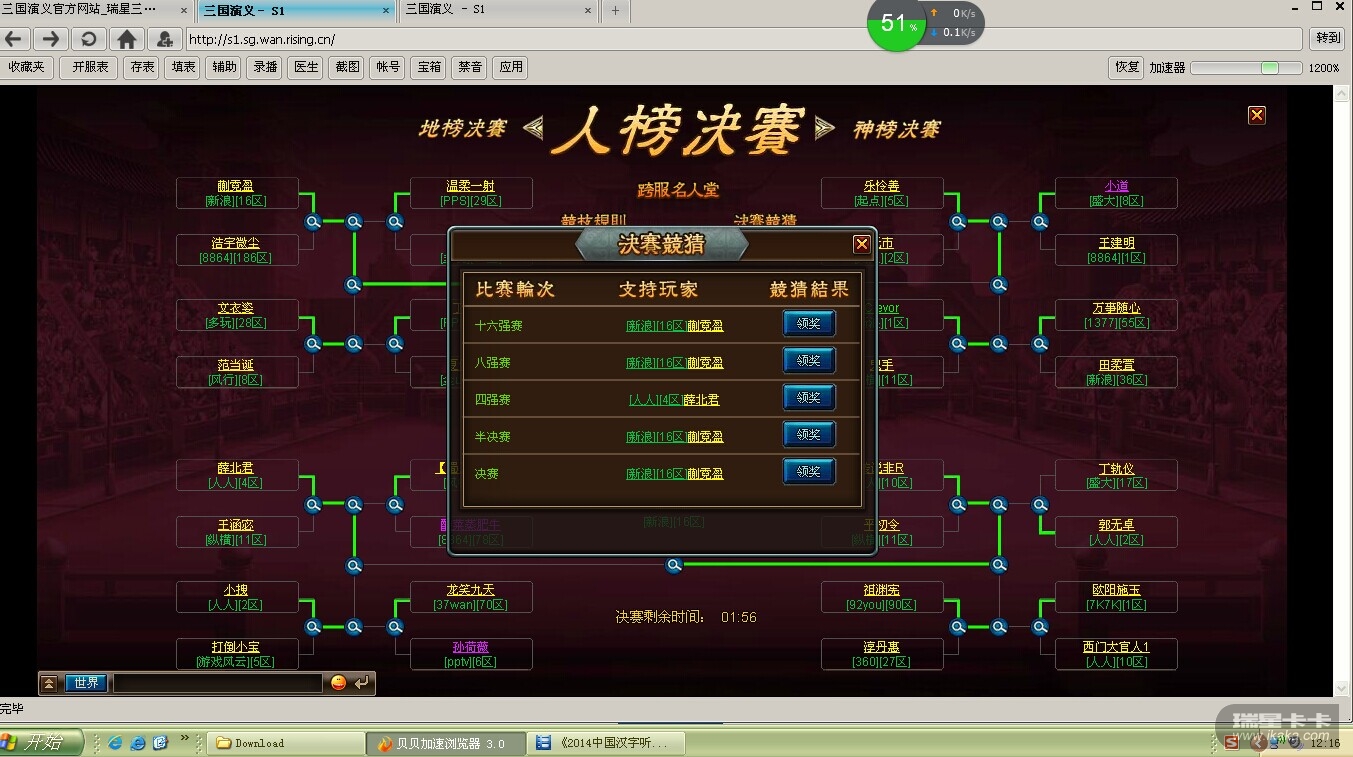Viewport: 1353px width, 757px height.
Task: Open the 开服表 server list
Action: 90,67
